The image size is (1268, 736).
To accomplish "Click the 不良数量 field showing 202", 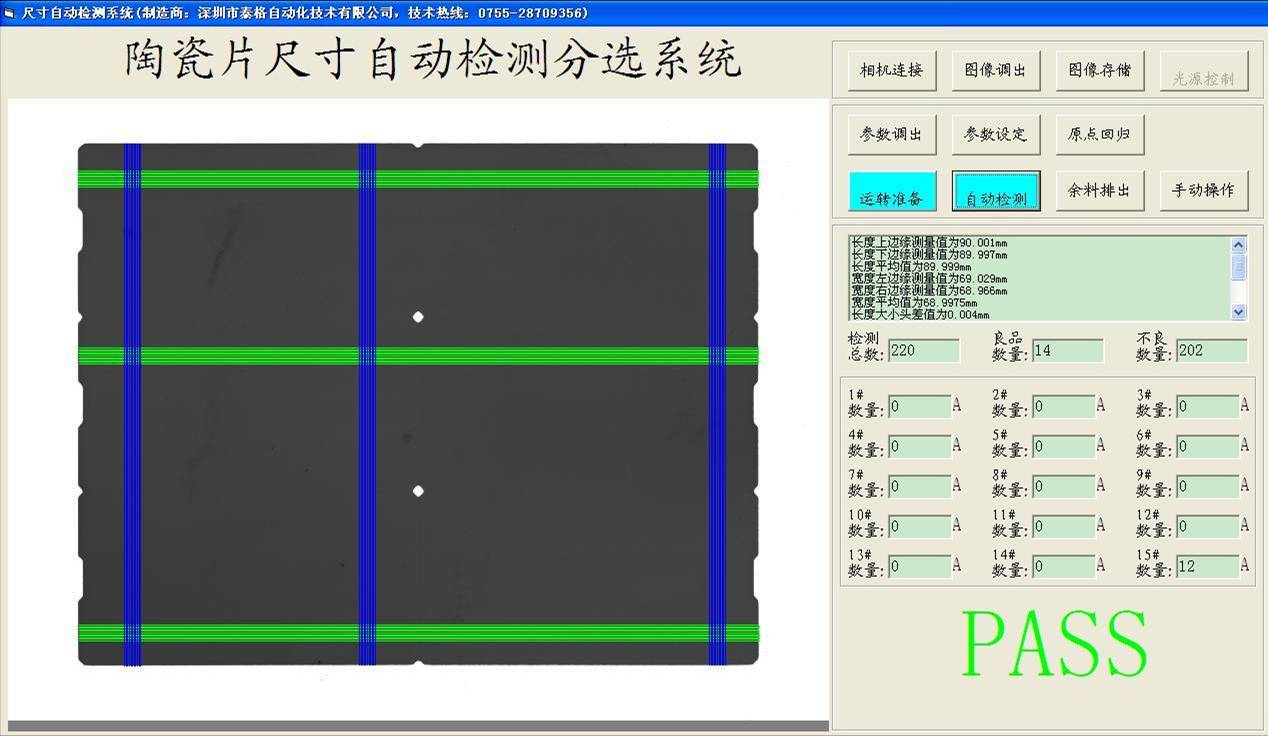I will 1211,351.
